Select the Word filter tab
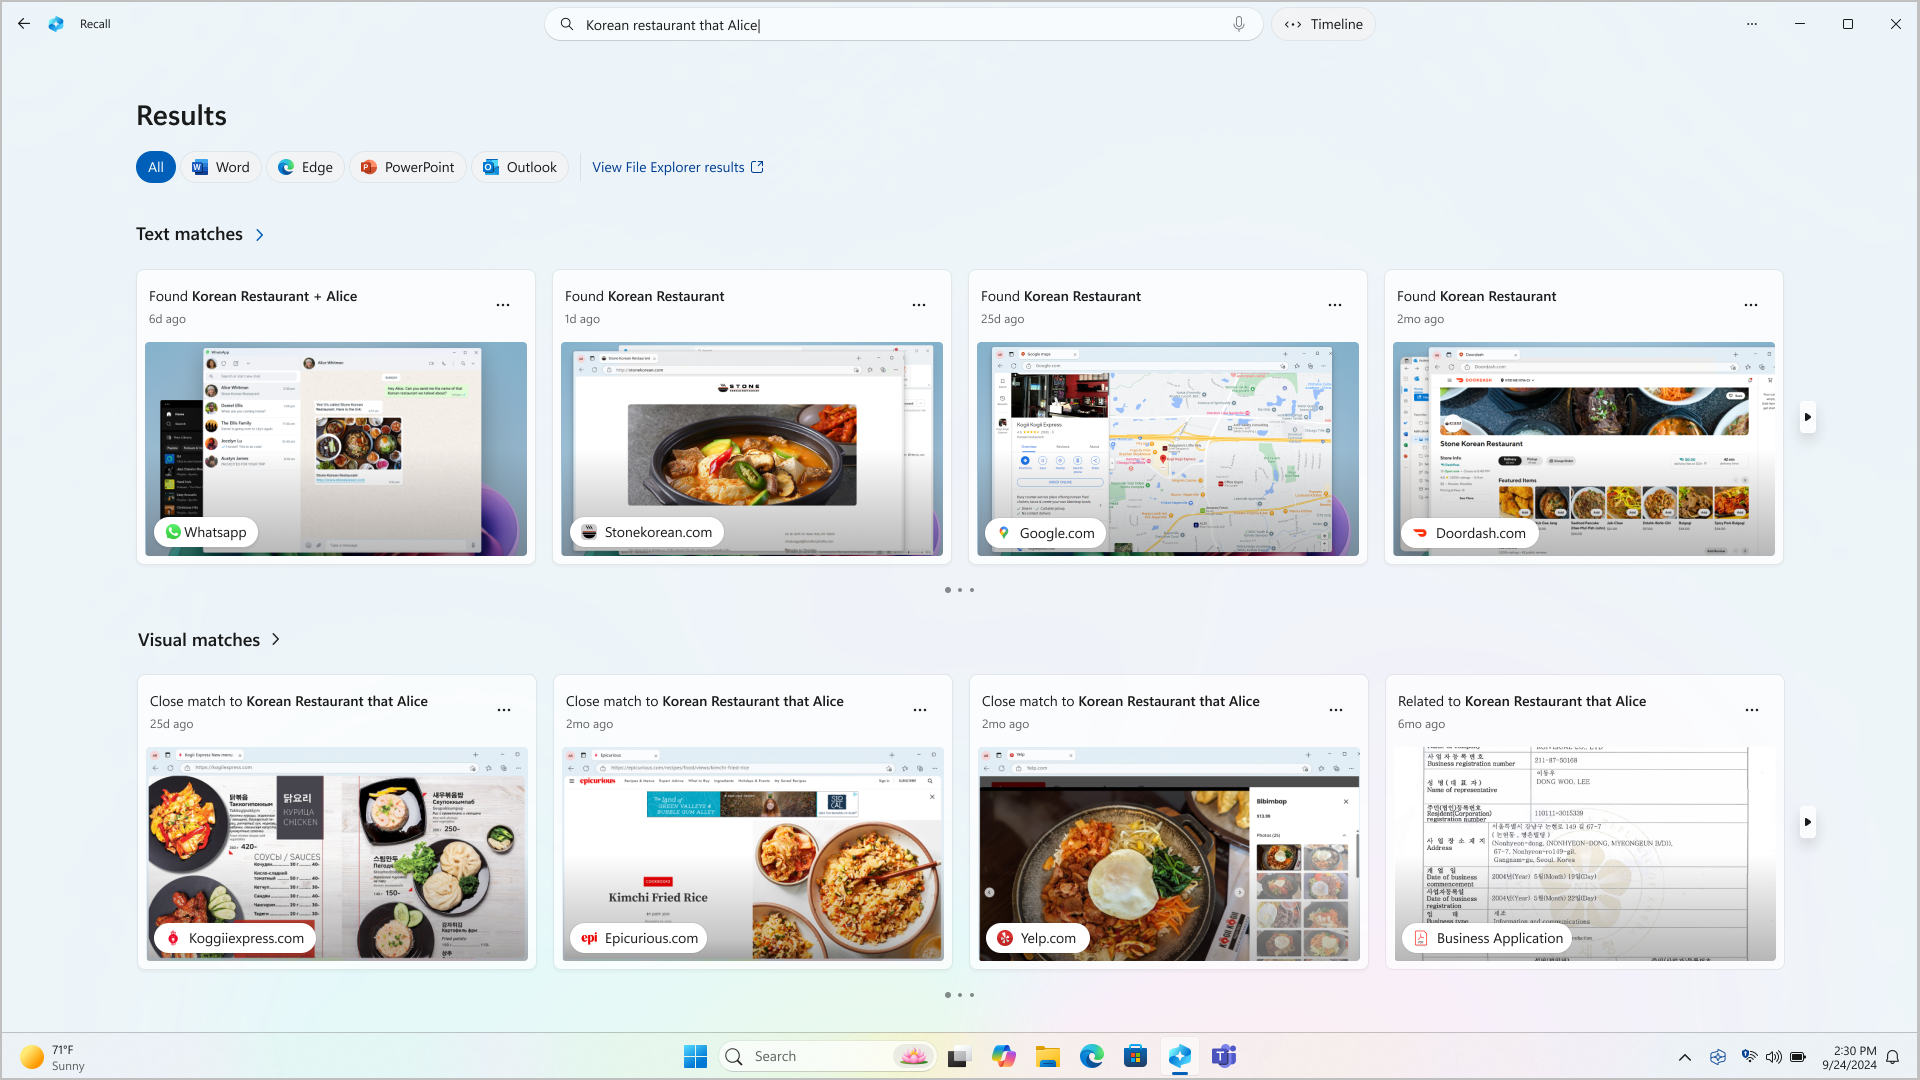Screen dimensions: 1920x1080 (x=219, y=166)
